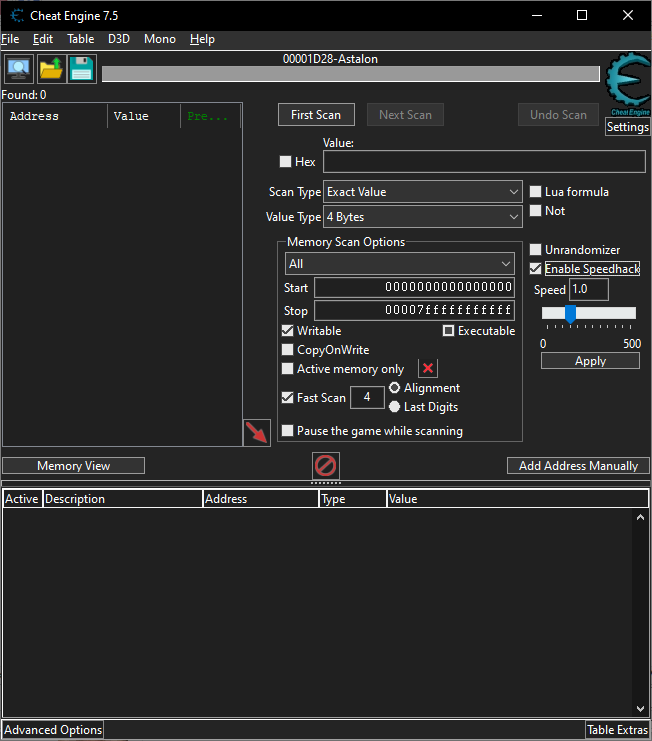652x741 pixels.
Task: Open the Scan Type dropdown
Action: click(x=423, y=192)
